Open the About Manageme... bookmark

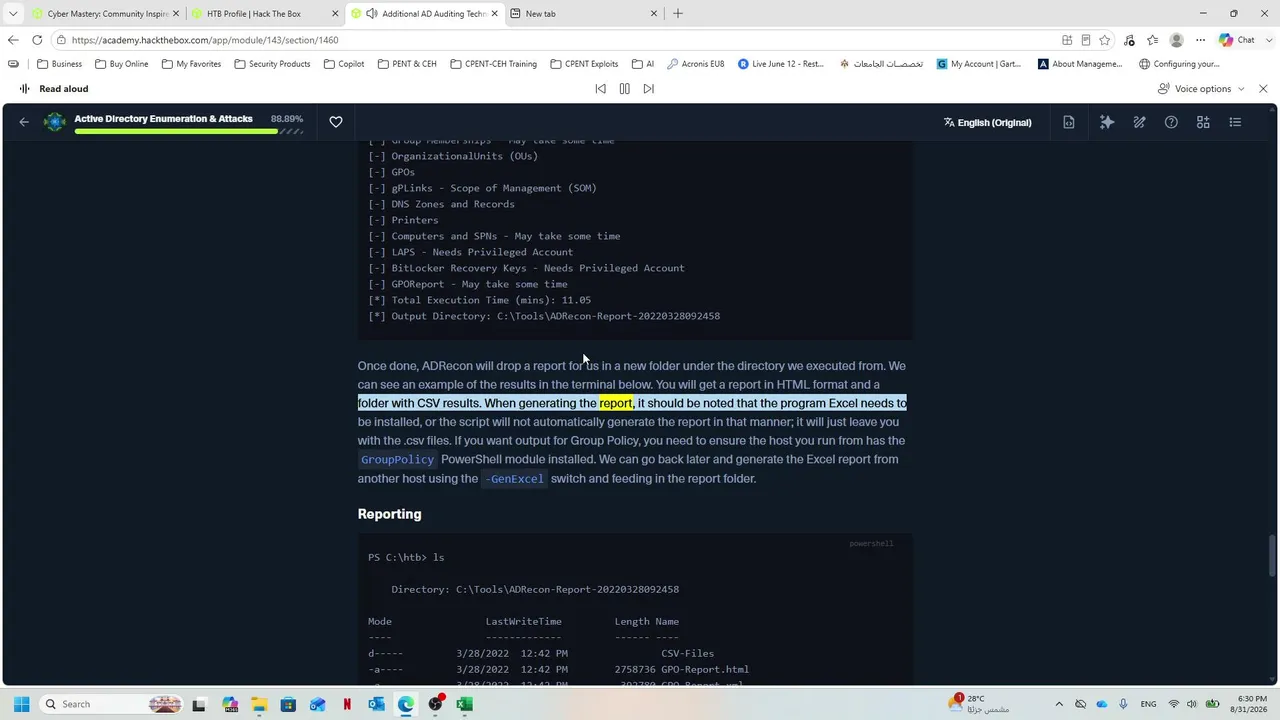click(1080, 64)
